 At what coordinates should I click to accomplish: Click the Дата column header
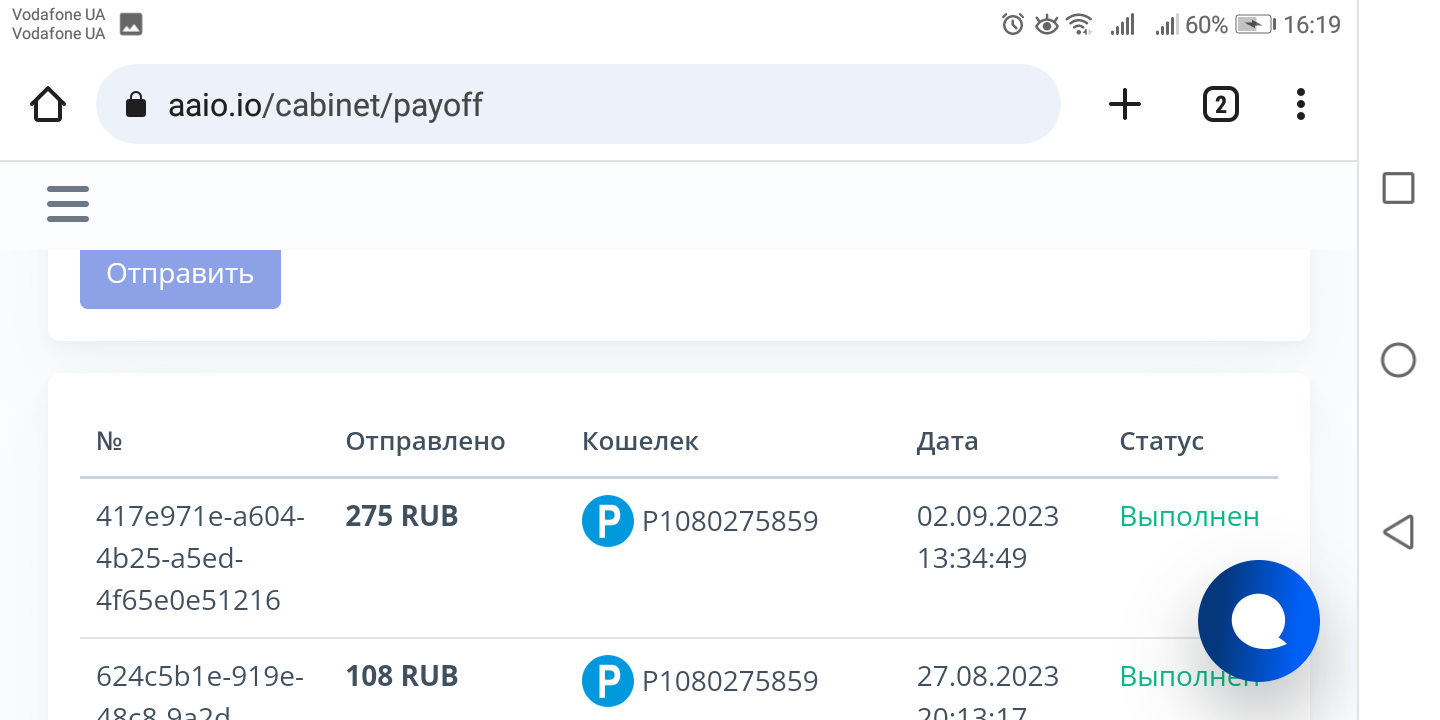pos(947,441)
